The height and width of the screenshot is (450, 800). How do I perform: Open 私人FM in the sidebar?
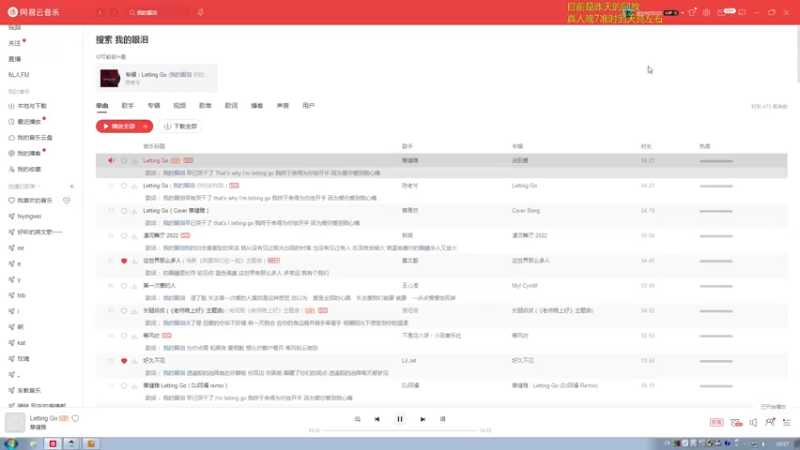(x=19, y=74)
